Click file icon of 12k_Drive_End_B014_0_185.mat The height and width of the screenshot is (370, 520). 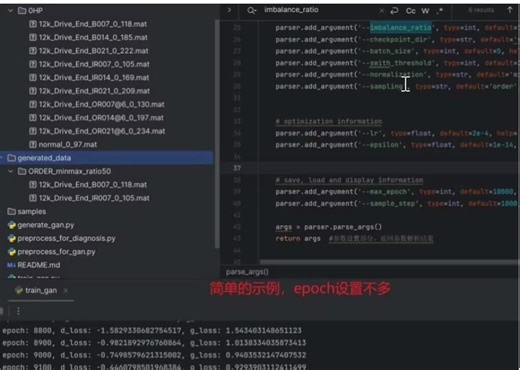(x=33, y=37)
